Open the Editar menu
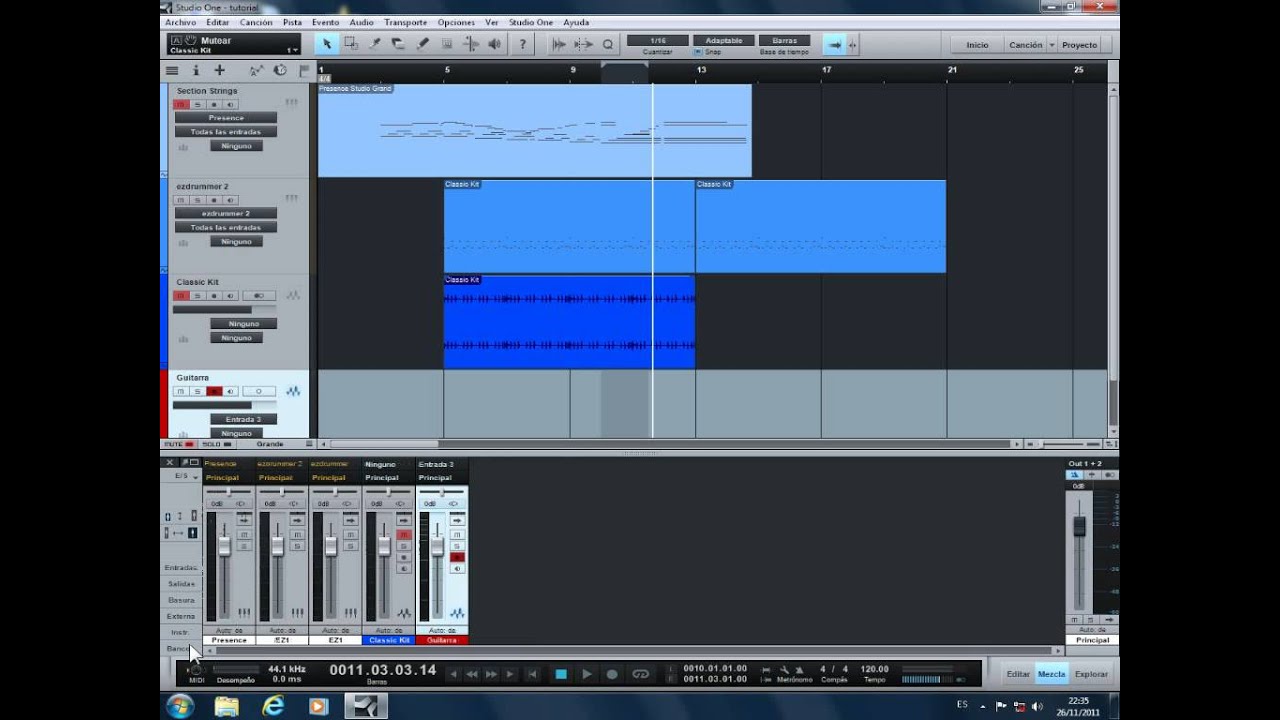Screen dimensions: 1280x720 click(217, 22)
